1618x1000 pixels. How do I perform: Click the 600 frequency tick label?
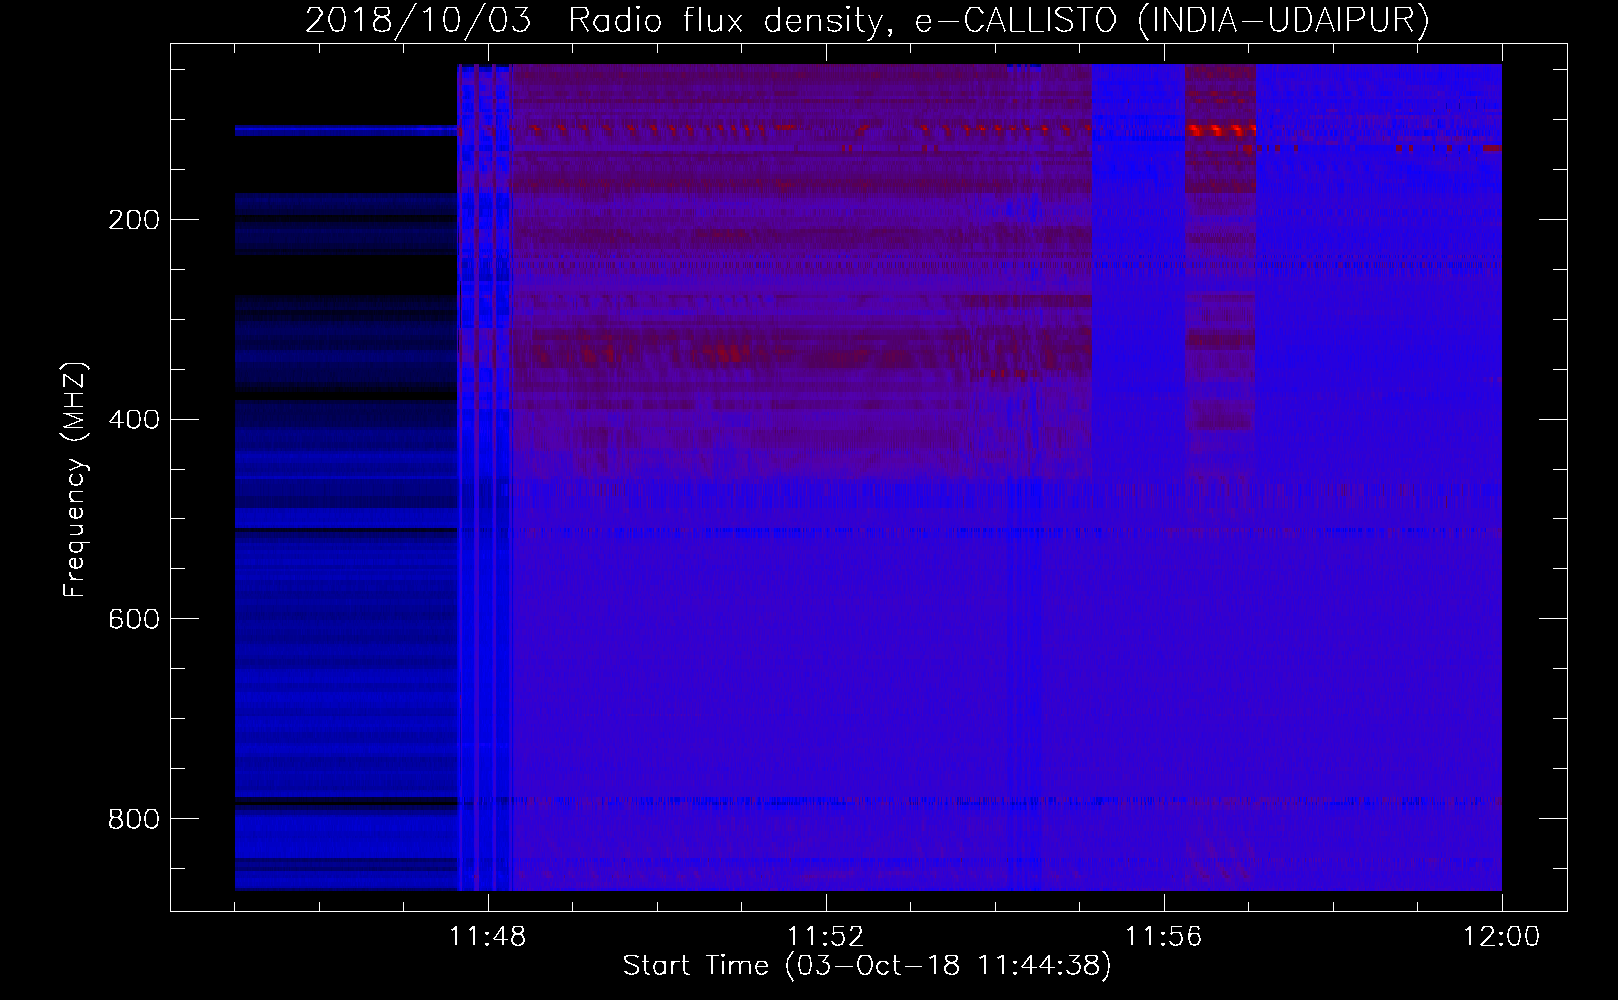(133, 619)
